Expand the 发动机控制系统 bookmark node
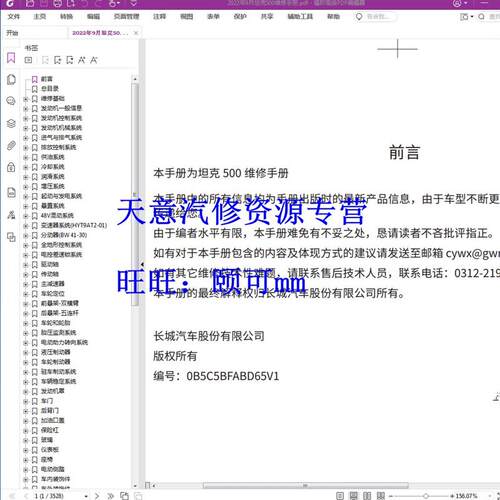 click(26, 118)
